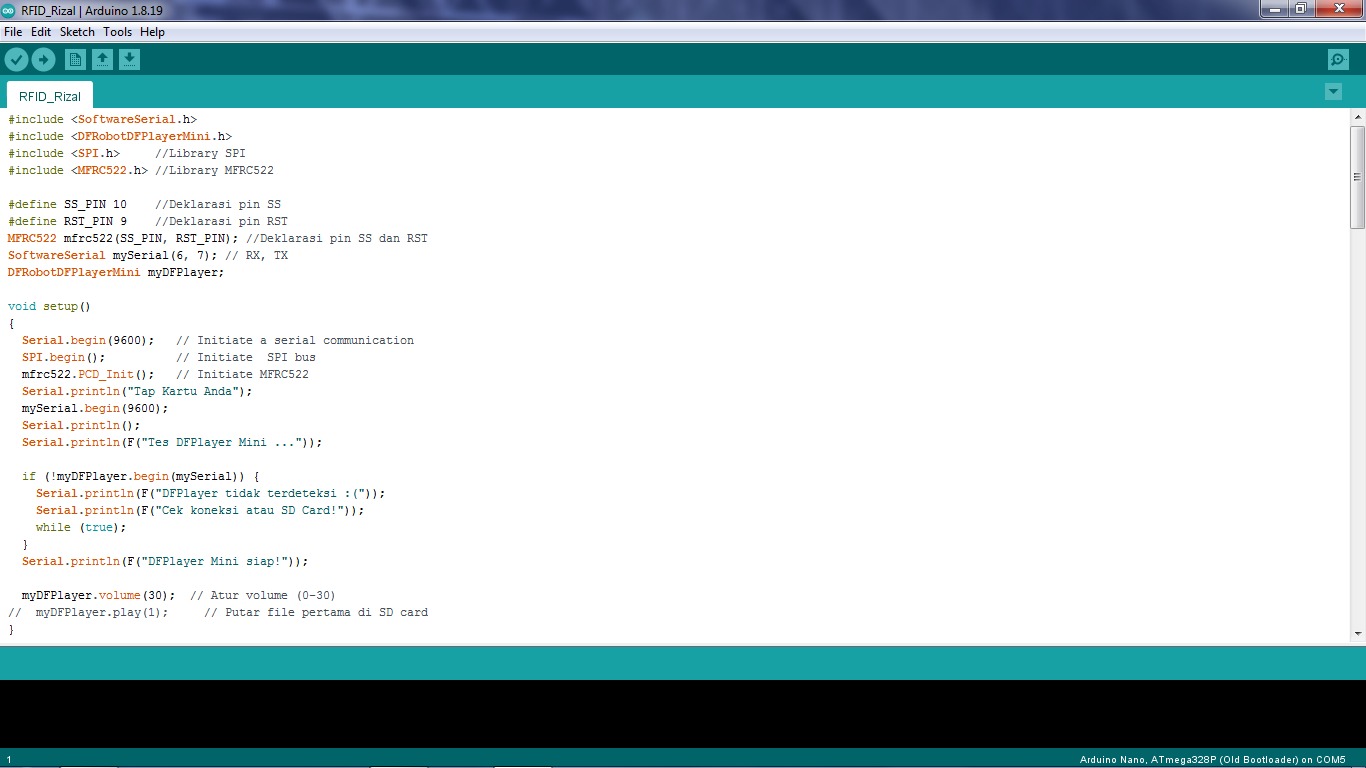
Task: Click the Arduino logo in title bar
Action: (9, 9)
